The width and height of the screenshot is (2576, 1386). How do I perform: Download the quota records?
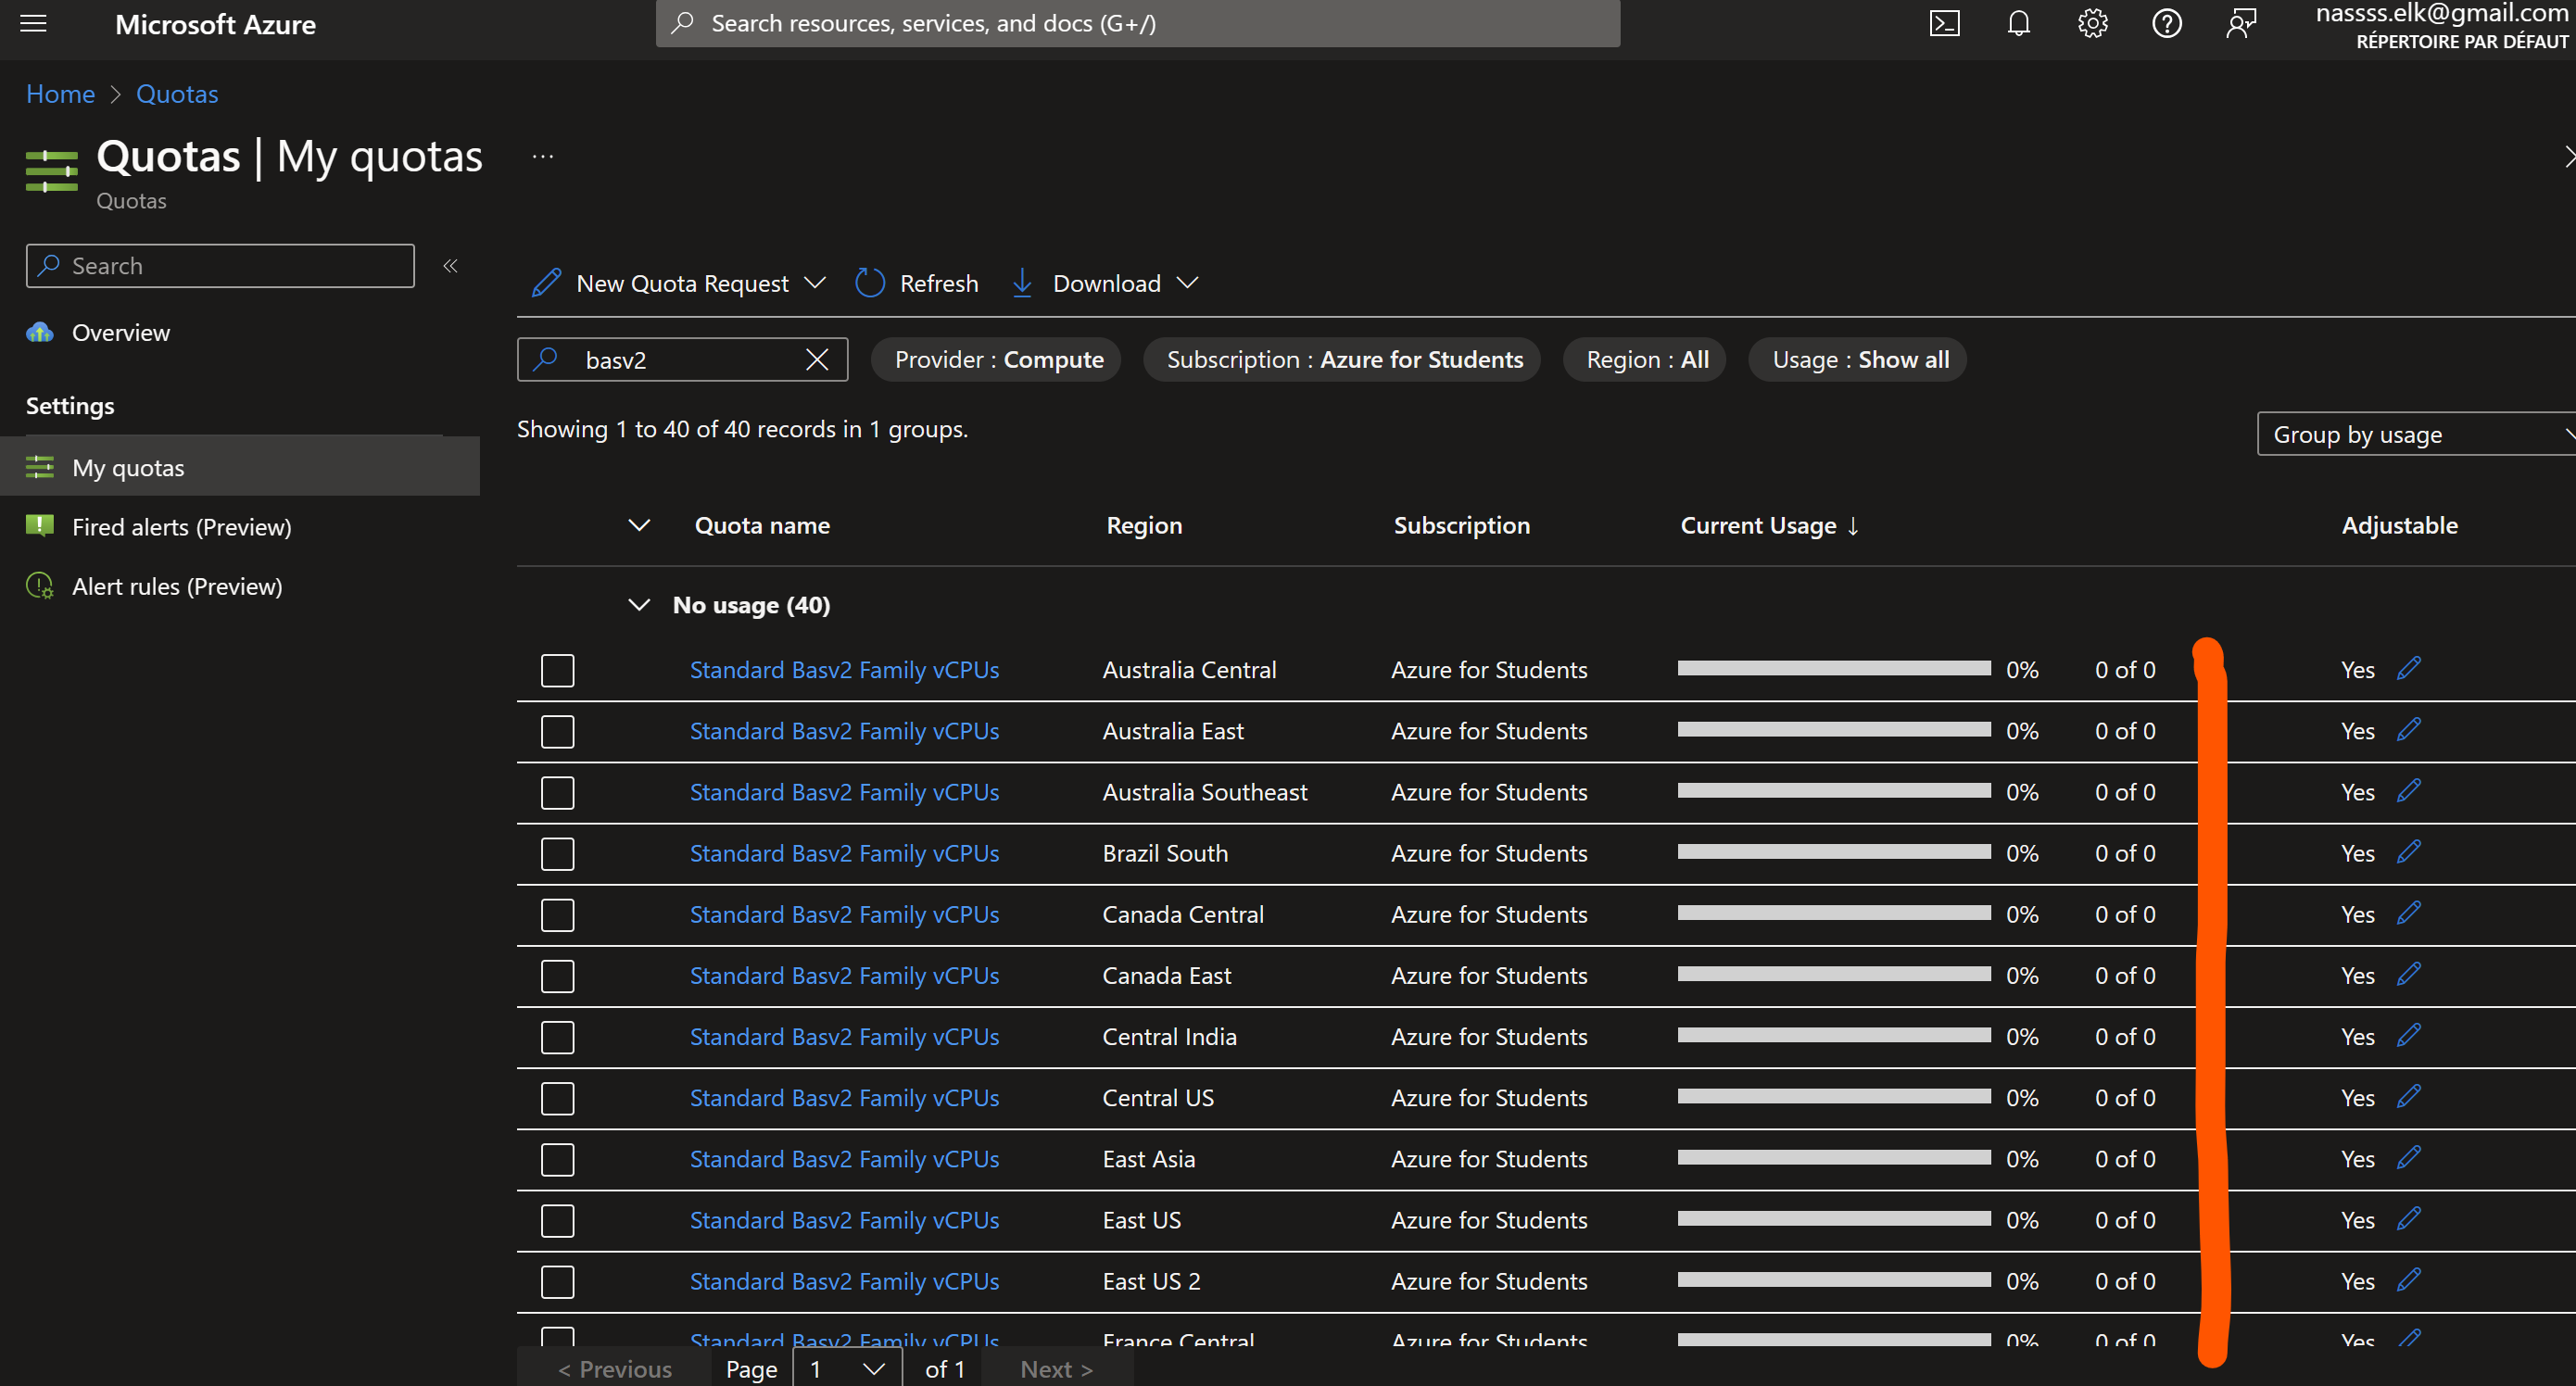pos(1086,283)
